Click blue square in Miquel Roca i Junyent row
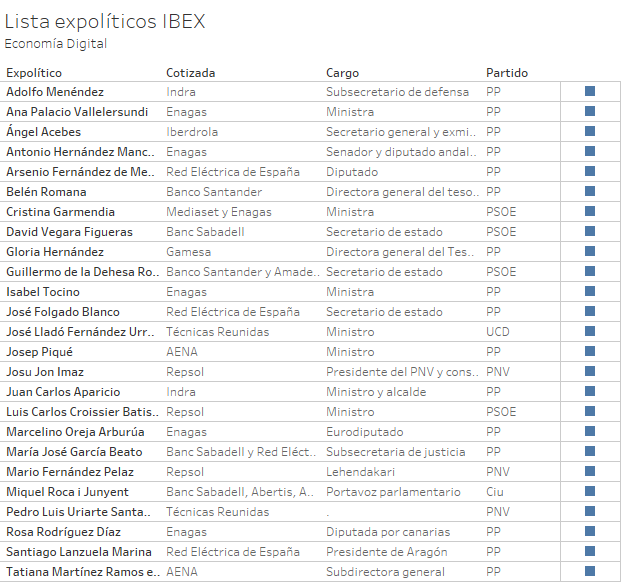This screenshot has width=622, height=582. point(590,491)
